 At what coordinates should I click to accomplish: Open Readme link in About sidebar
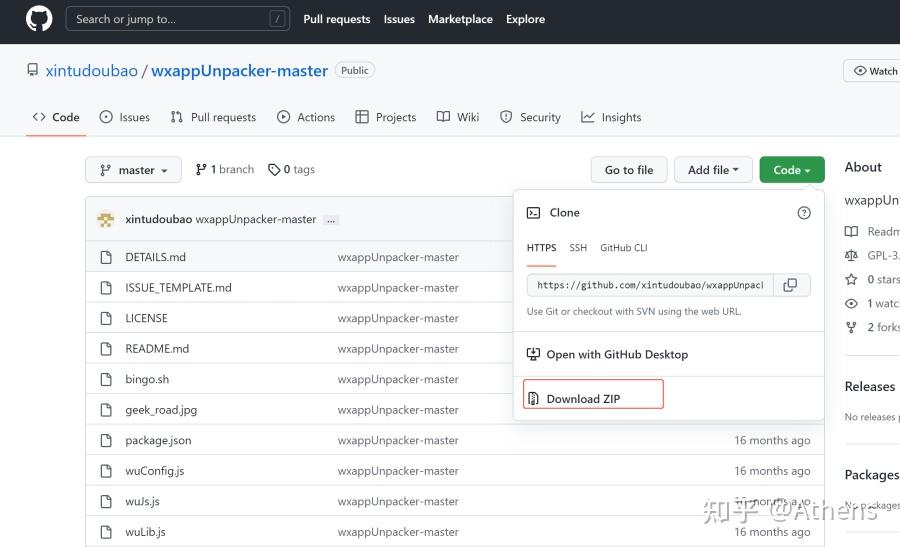[872, 231]
